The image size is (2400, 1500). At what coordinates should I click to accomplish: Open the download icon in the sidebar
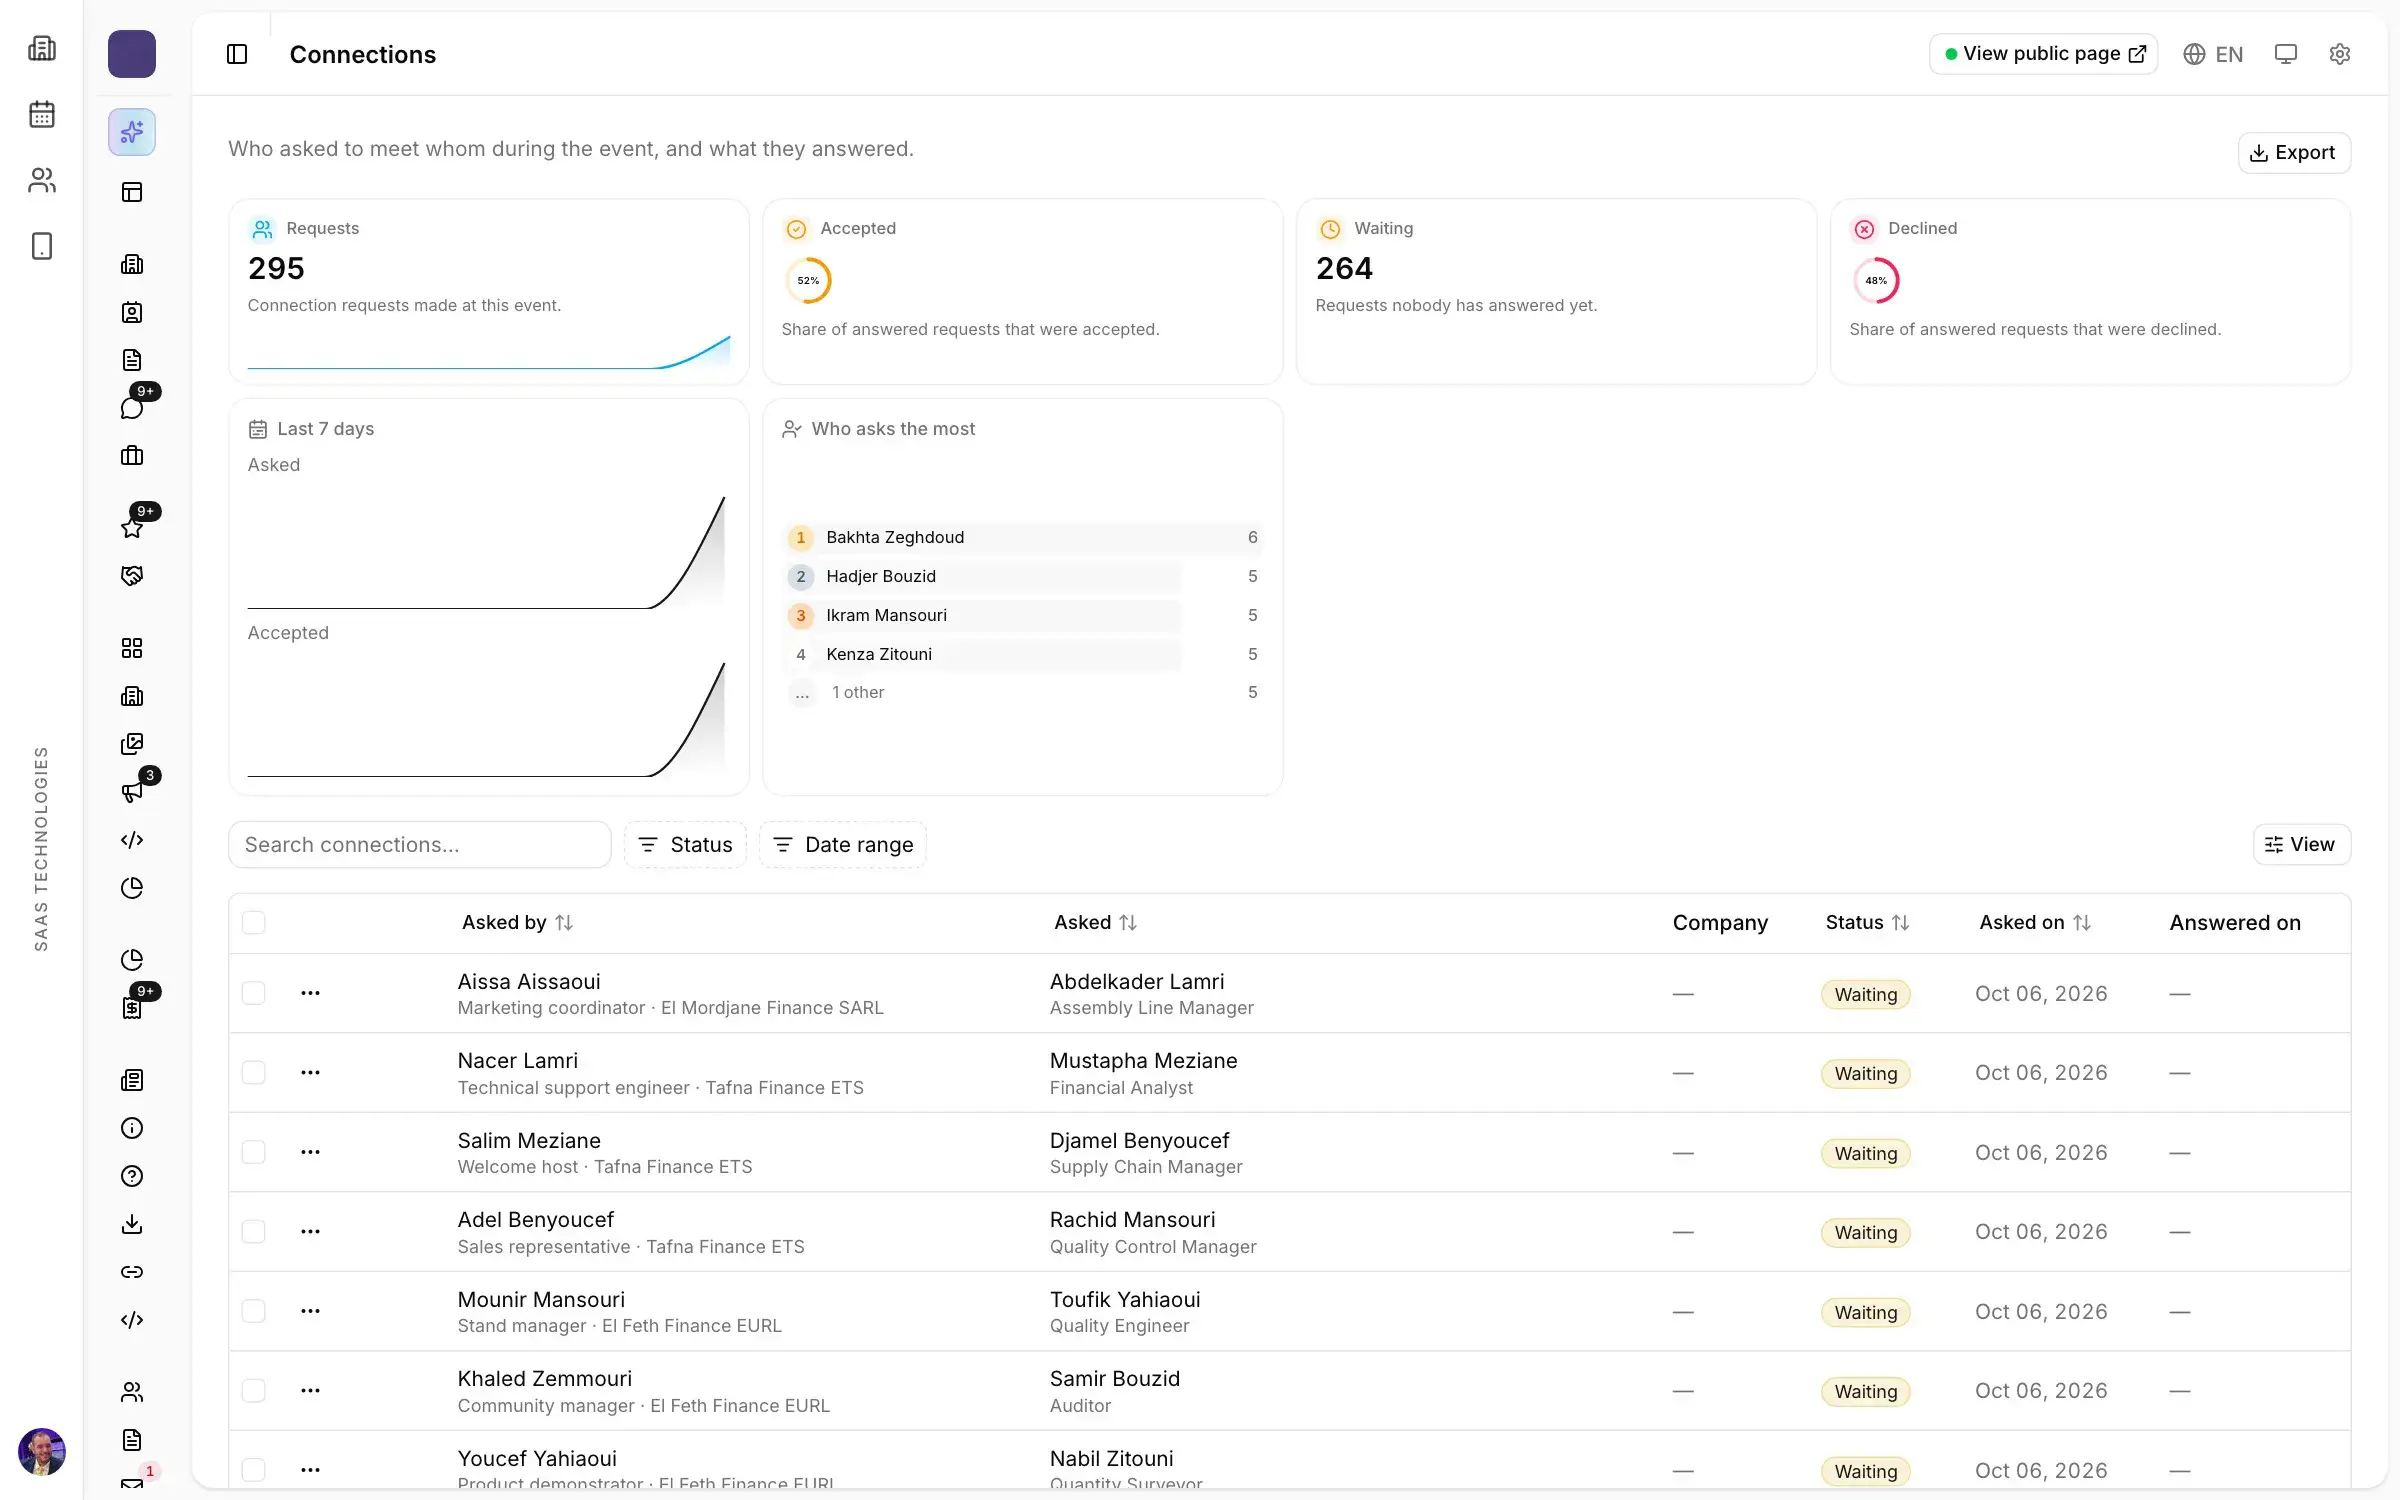tap(132, 1224)
